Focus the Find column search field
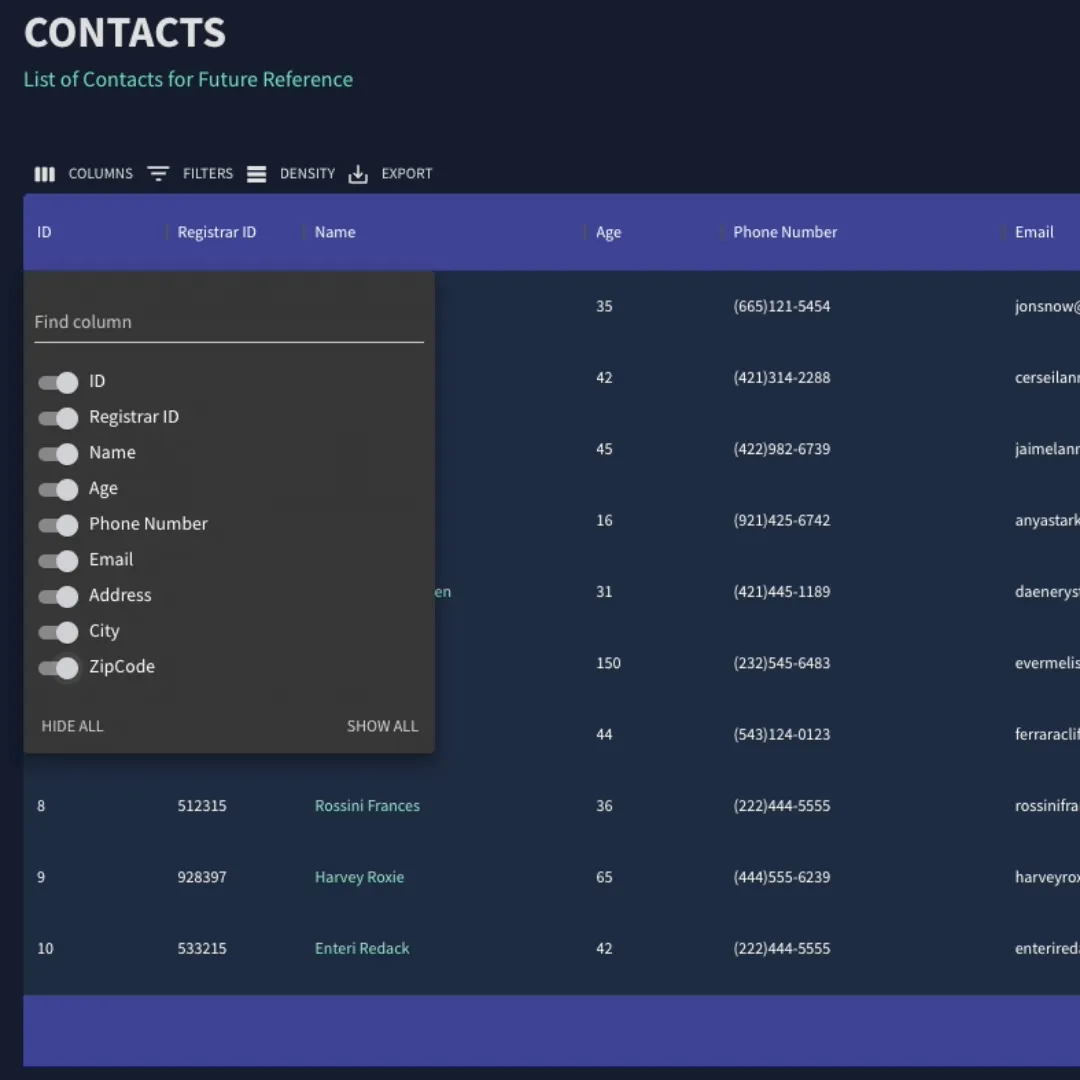This screenshot has height=1080, width=1080. (228, 322)
